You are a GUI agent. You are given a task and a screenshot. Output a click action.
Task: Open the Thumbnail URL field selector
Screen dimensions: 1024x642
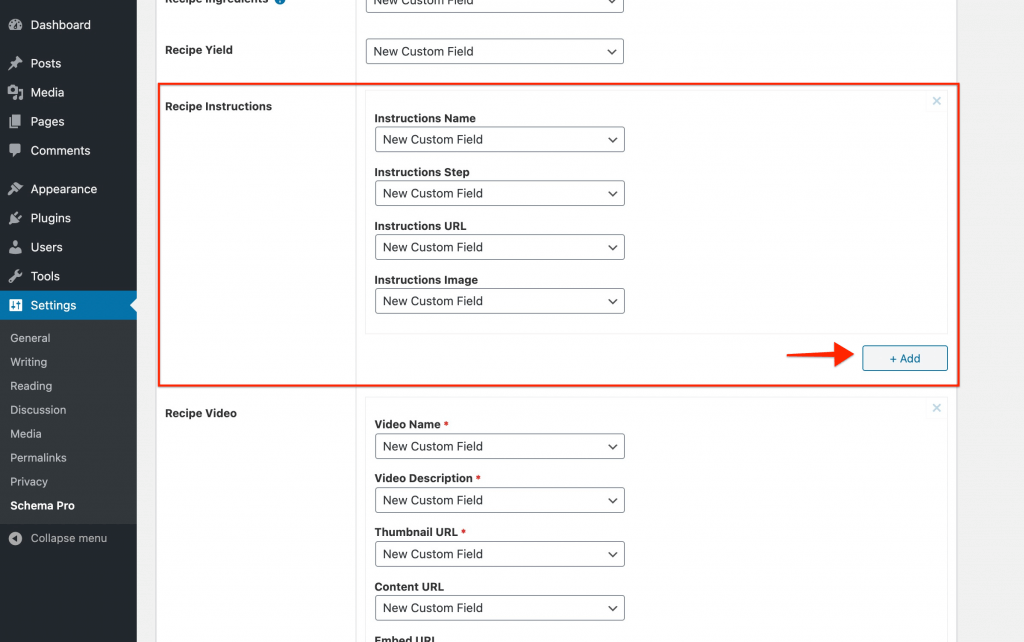pyautogui.click(x=499, y=554)
